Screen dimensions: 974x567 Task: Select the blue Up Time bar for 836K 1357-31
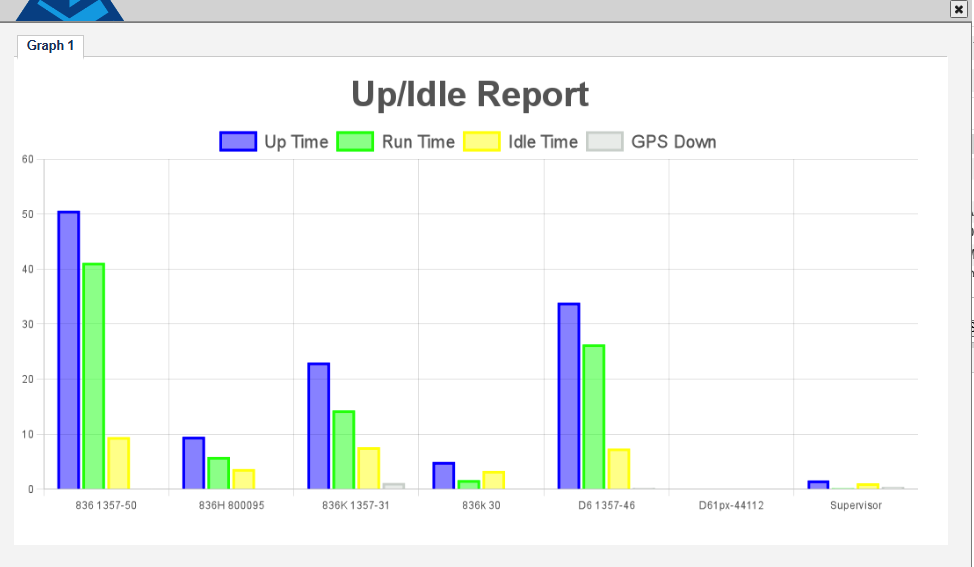pos(319,426)
